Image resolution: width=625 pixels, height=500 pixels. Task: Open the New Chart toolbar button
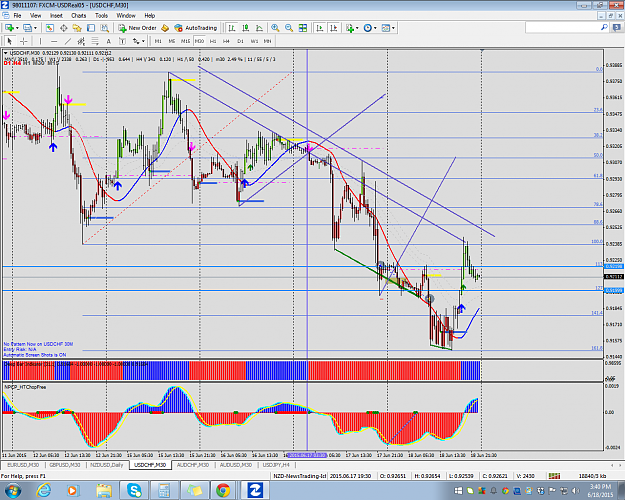tap(9, 28)
